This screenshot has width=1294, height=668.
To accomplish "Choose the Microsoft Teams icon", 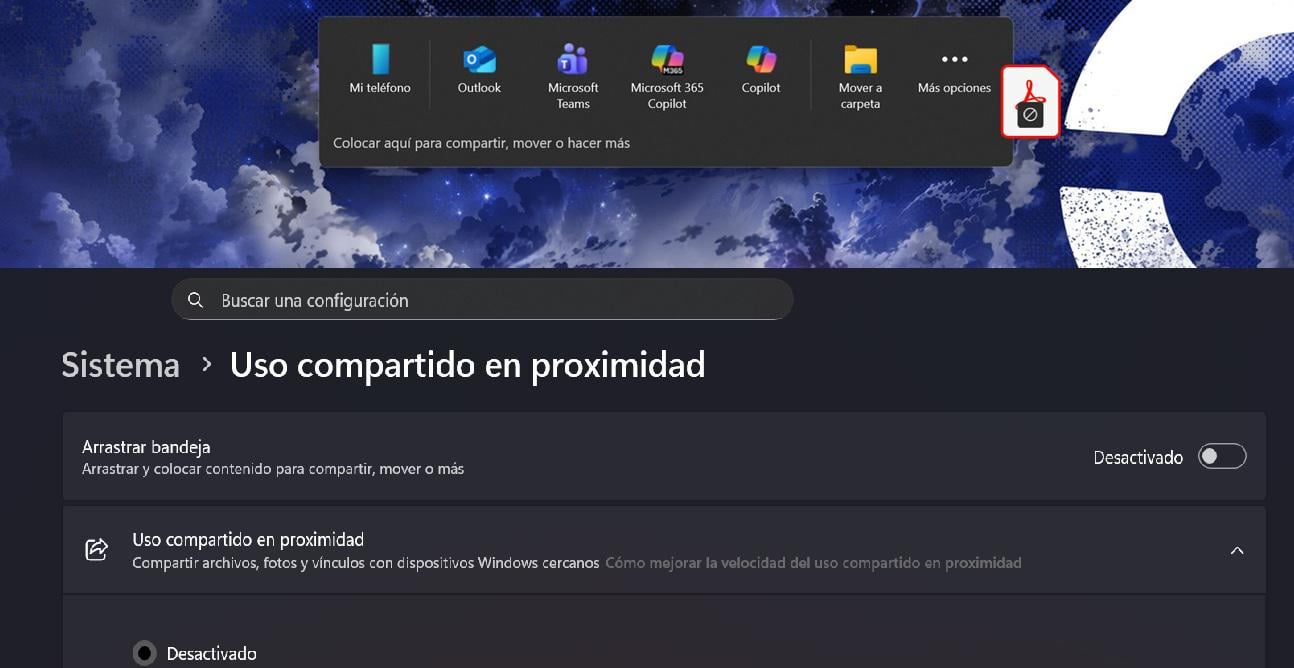I will tap(573, 60).
